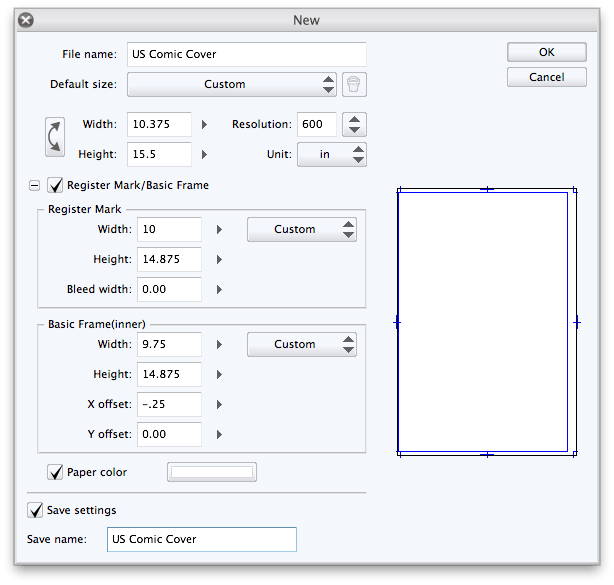Uncheck the Paper color checkbox

pyautogui.click(x=55, y=472)
